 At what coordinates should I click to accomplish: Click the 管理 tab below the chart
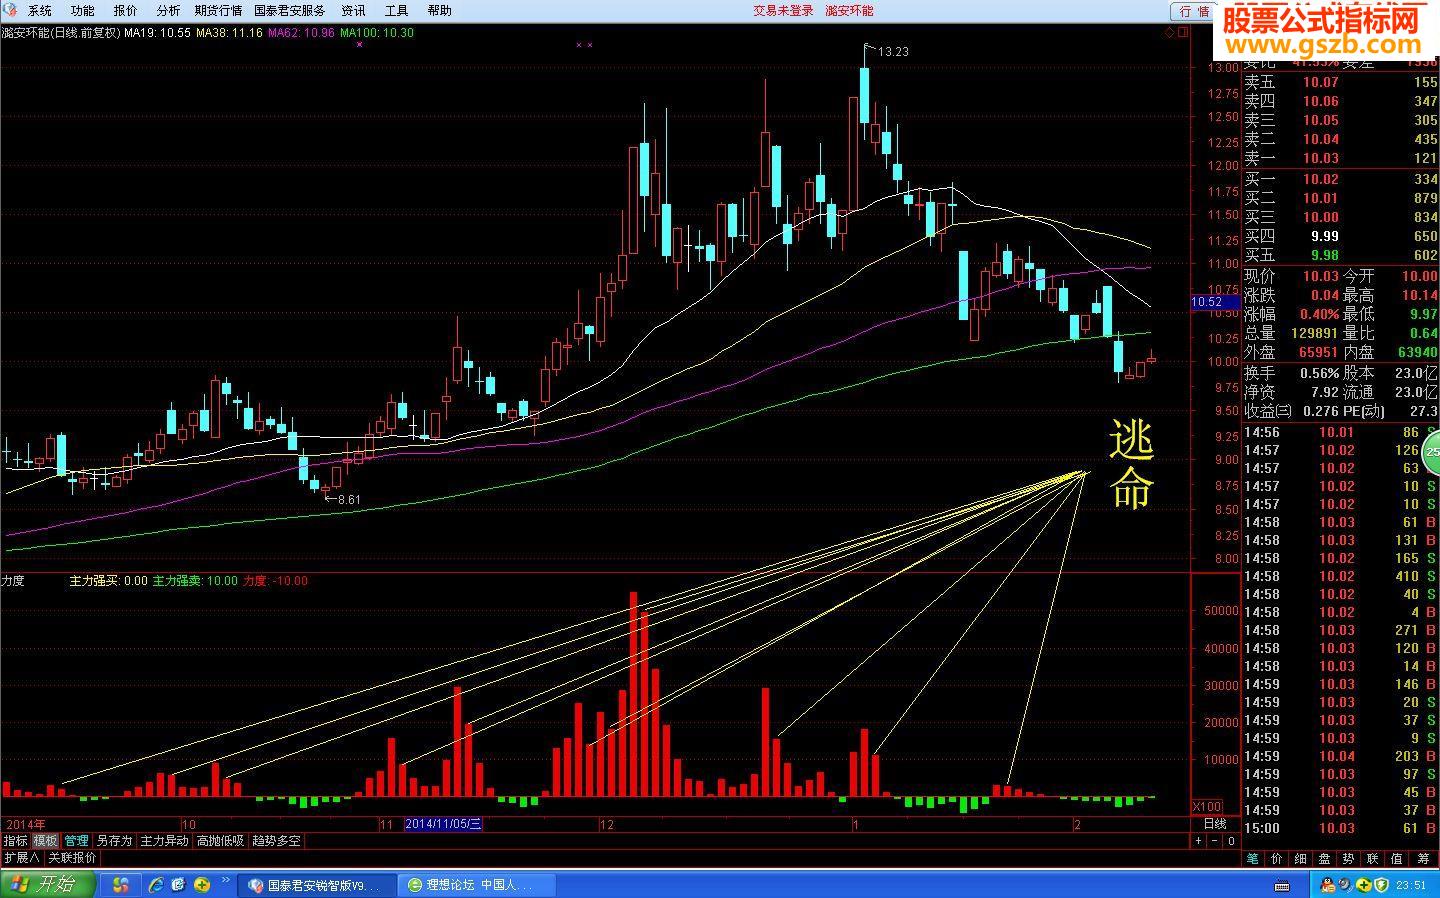click(x=76, y=841)
